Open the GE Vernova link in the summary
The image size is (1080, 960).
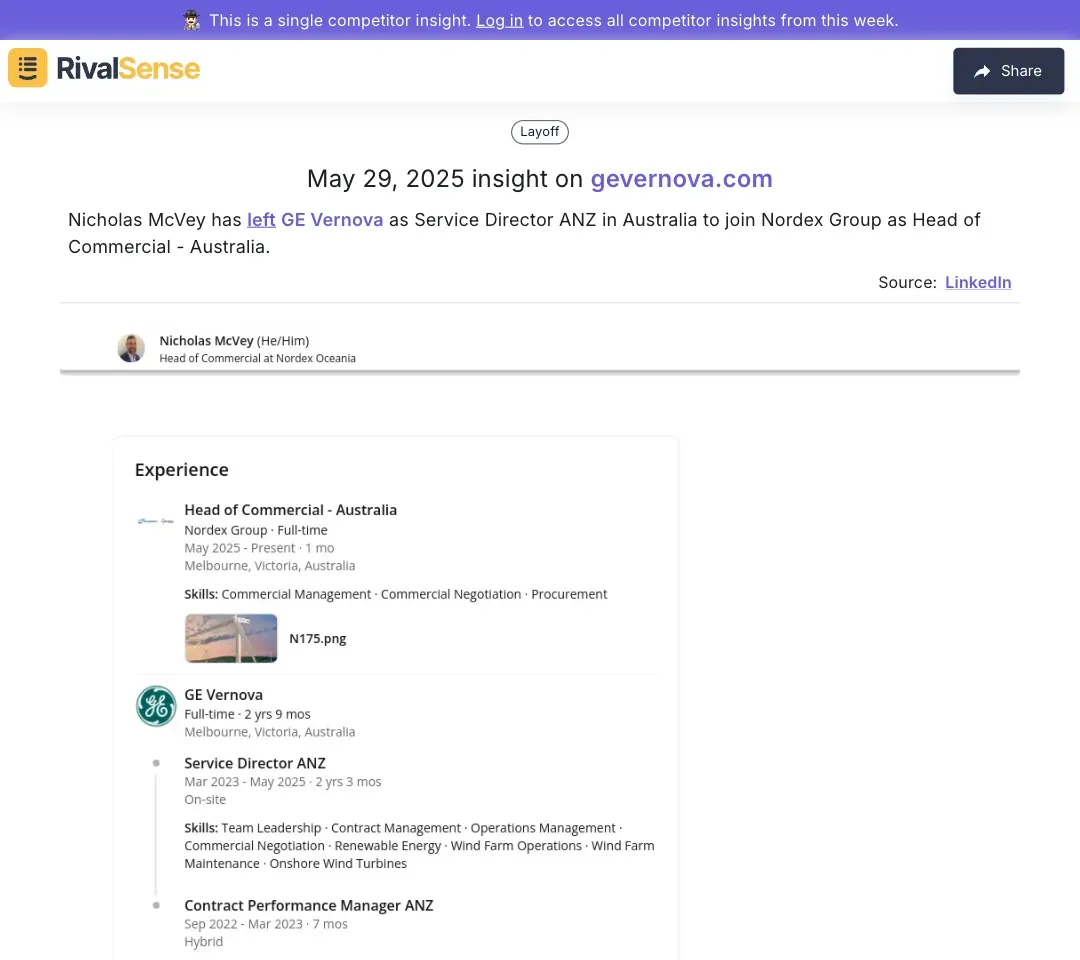332,219
